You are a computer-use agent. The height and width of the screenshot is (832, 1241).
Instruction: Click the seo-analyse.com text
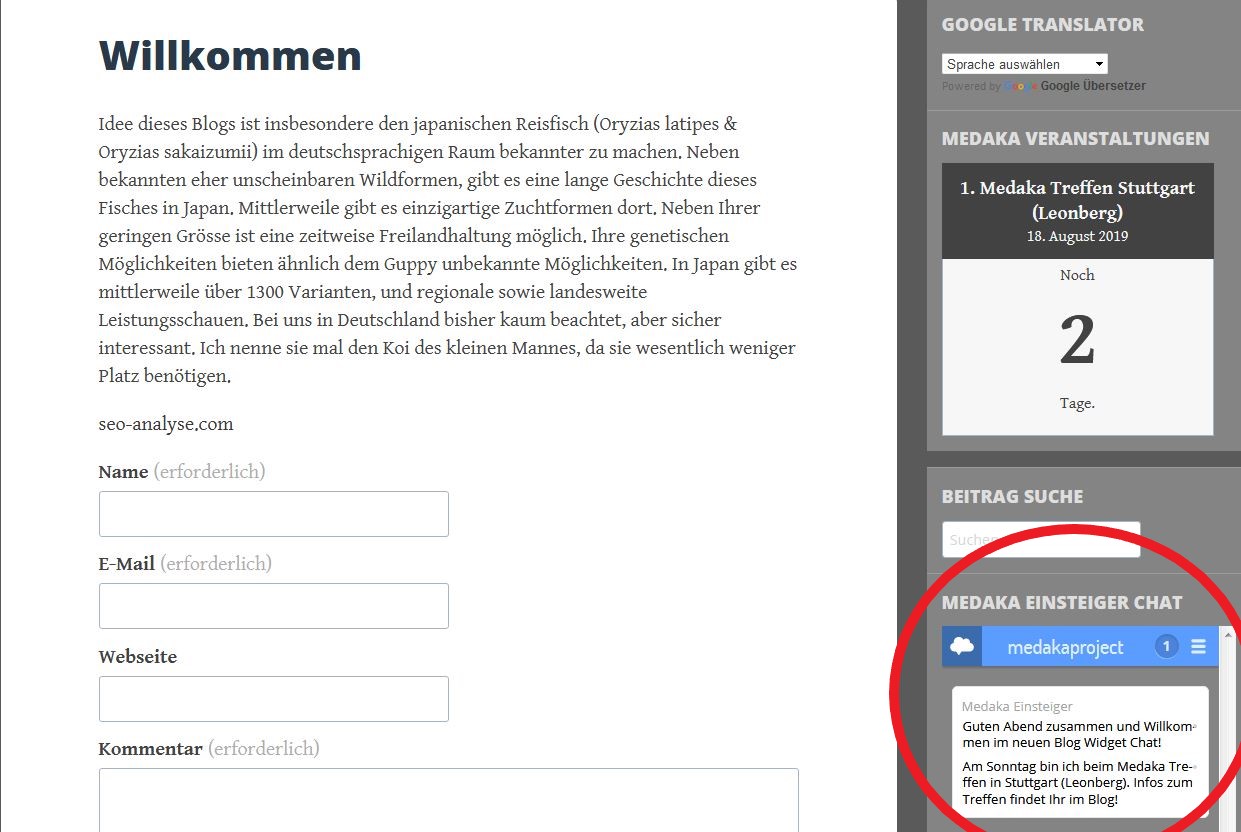coord(166,424)
